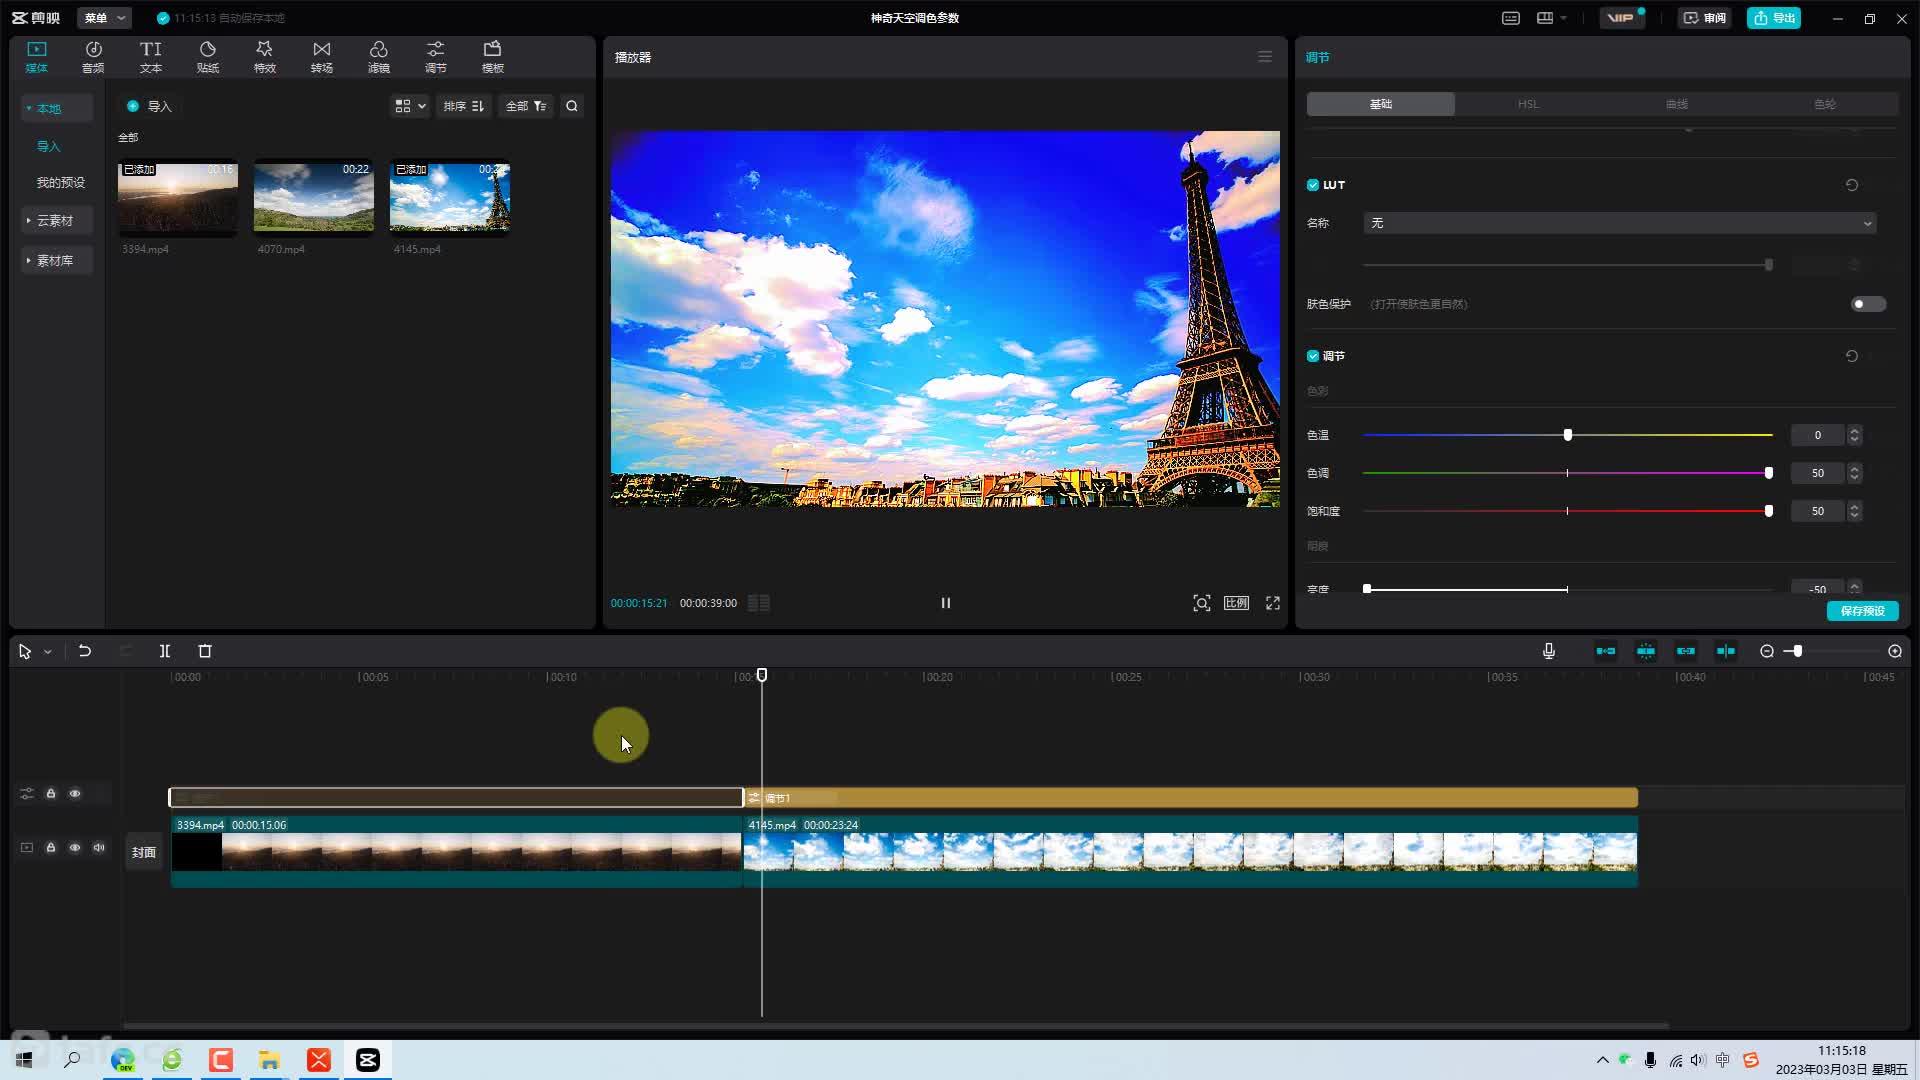Click the 饱和度 value stepper arrows
The image size is (1920, 1080).
(1855, 511)
